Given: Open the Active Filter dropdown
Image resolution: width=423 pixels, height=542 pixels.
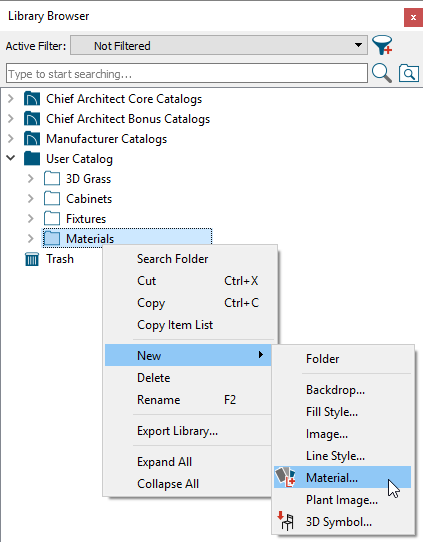Looking at the screenshot, I should 219,45.
